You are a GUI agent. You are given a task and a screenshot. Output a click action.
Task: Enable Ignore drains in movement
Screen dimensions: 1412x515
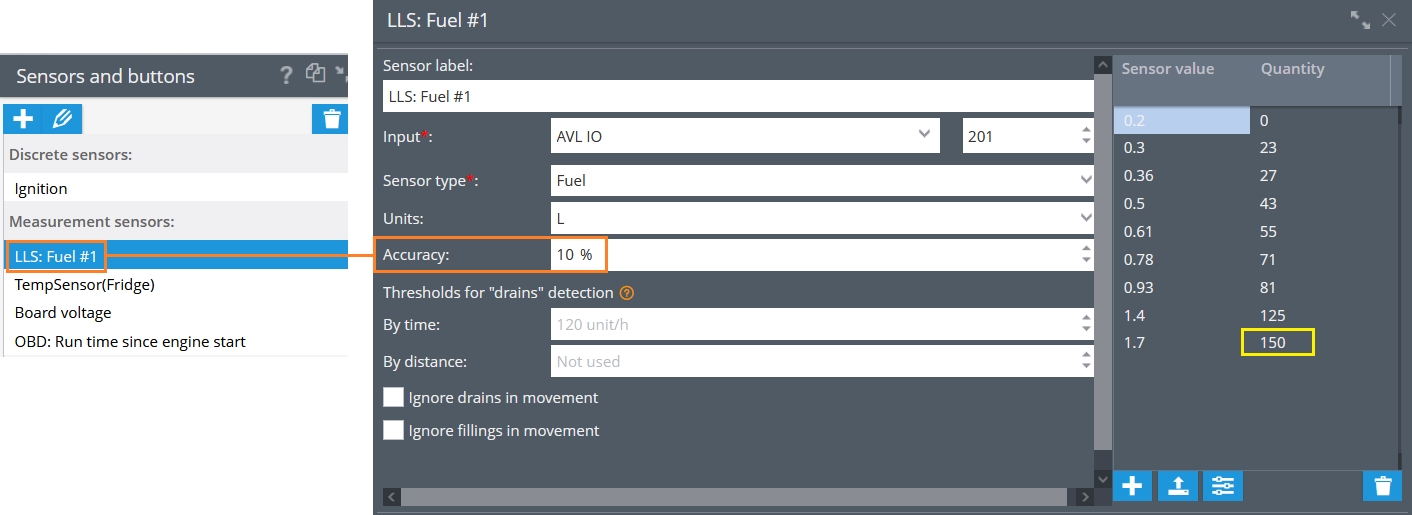tap(394, 397)
